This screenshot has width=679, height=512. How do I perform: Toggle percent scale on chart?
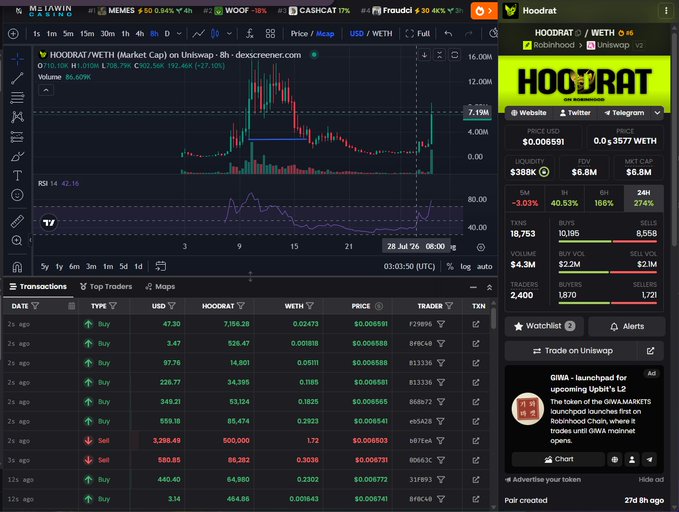[450, 266]
